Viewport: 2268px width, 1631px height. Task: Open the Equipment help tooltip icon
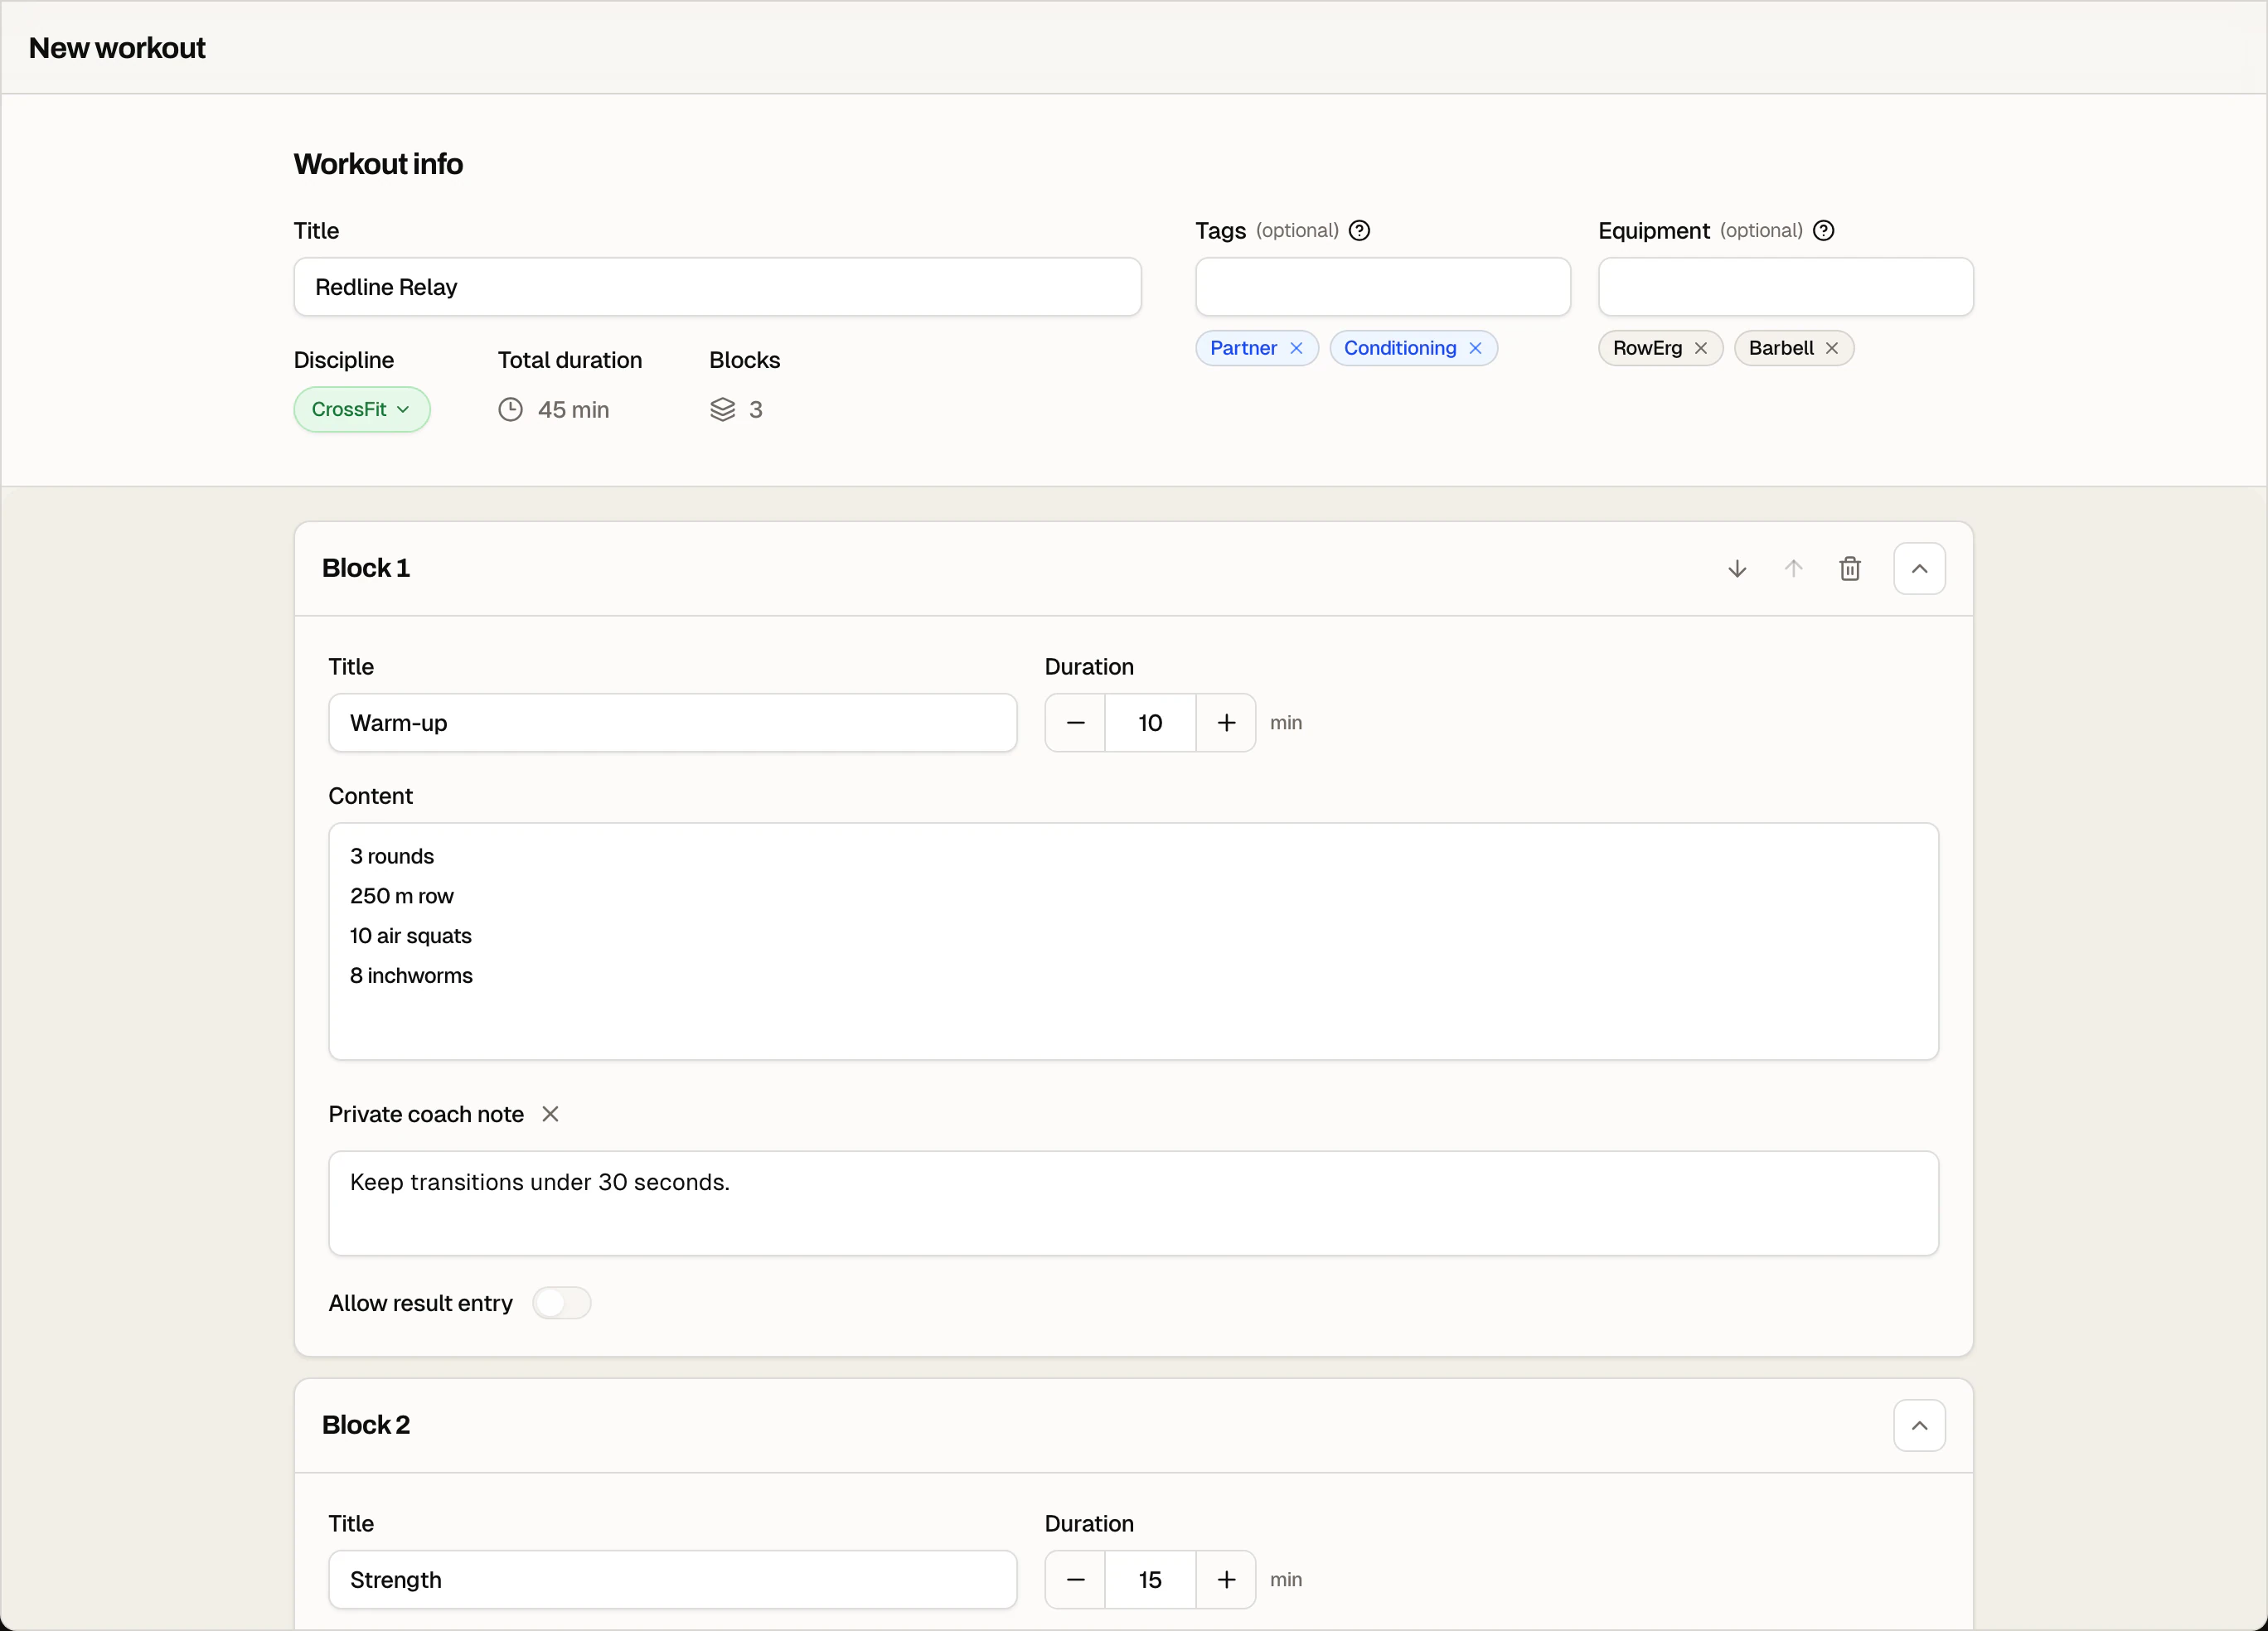click(x=1823, y=231)
